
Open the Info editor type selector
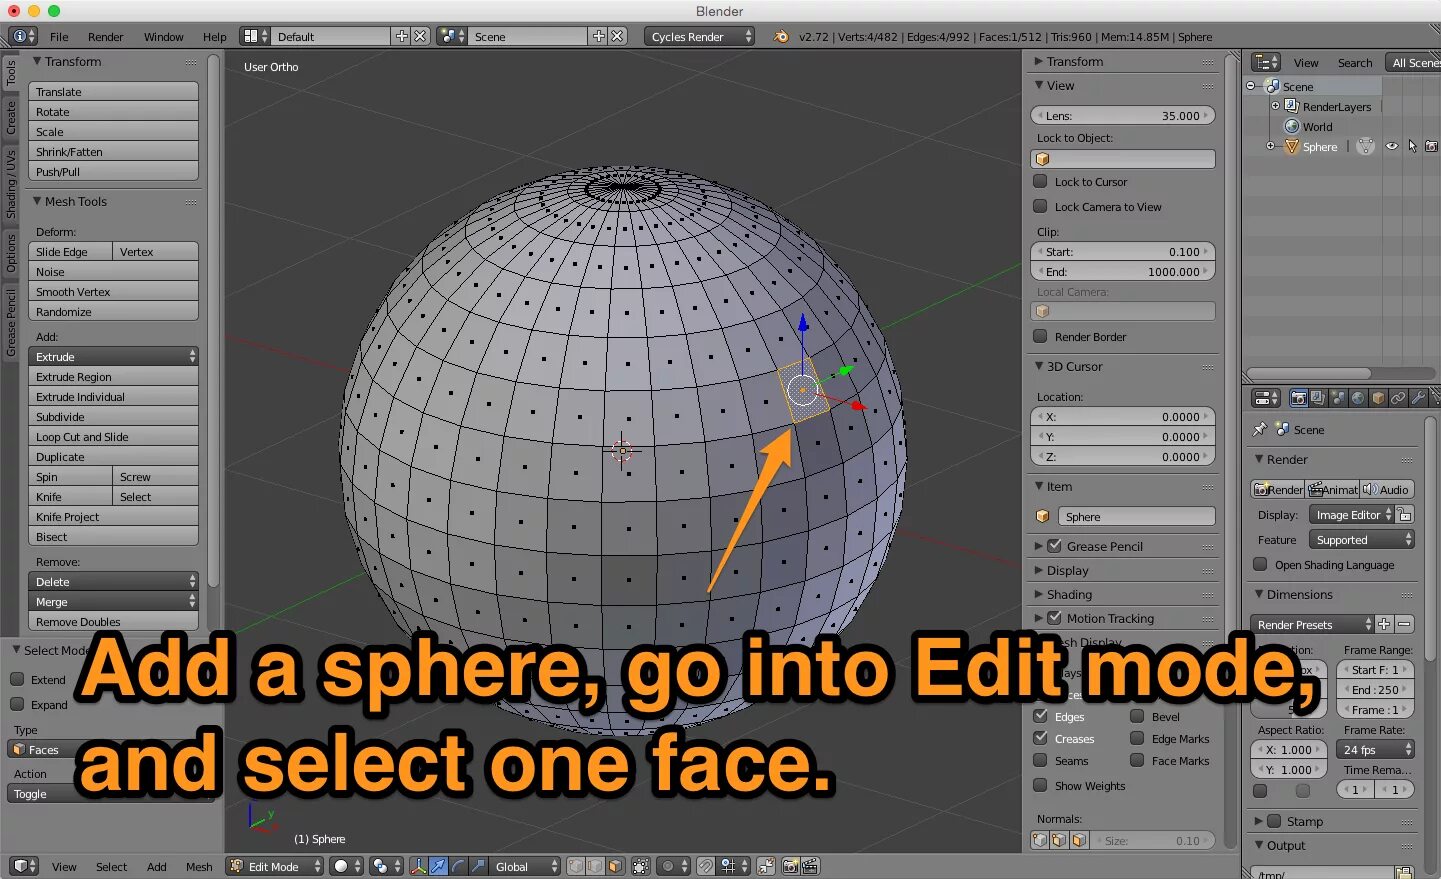coord(22,36)
